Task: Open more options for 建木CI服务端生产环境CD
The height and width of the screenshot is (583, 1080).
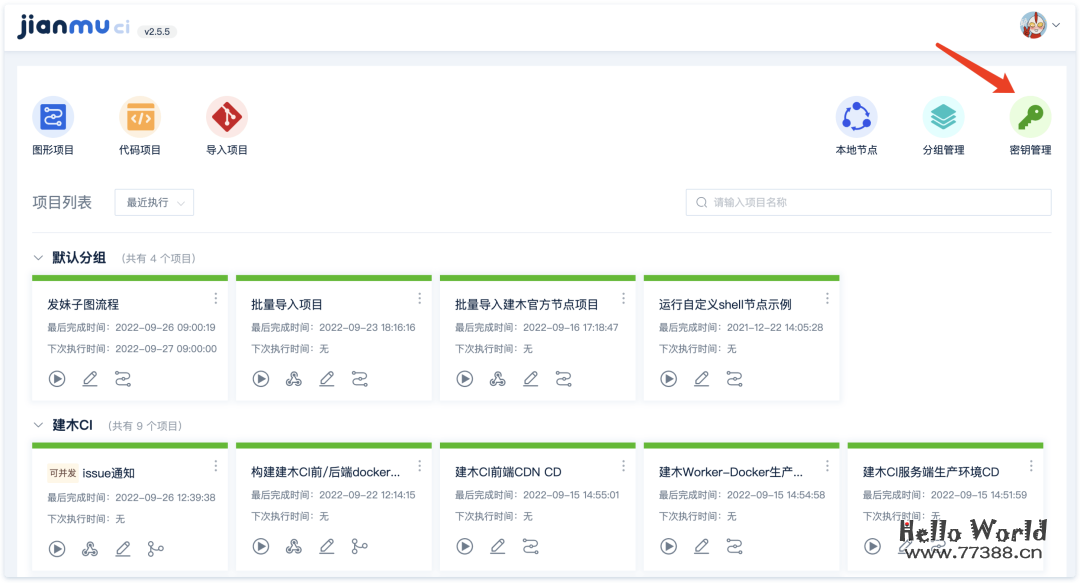Action: 1031,467
